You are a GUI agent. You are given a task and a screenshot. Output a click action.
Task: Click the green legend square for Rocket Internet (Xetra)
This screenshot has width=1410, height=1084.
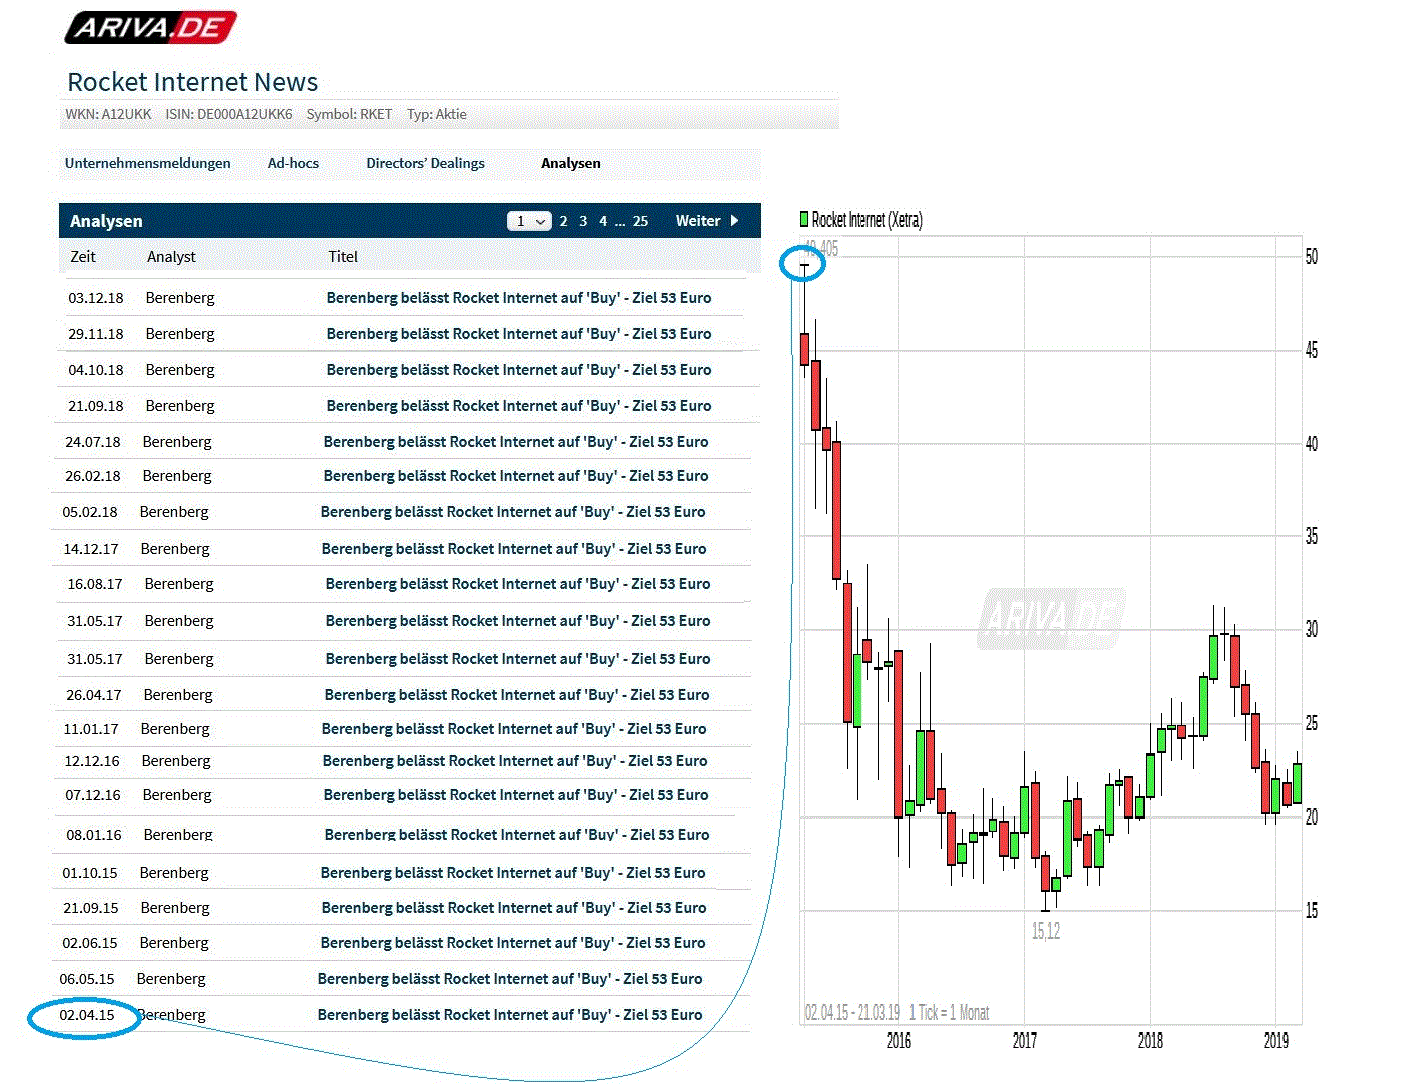[803, 219]
